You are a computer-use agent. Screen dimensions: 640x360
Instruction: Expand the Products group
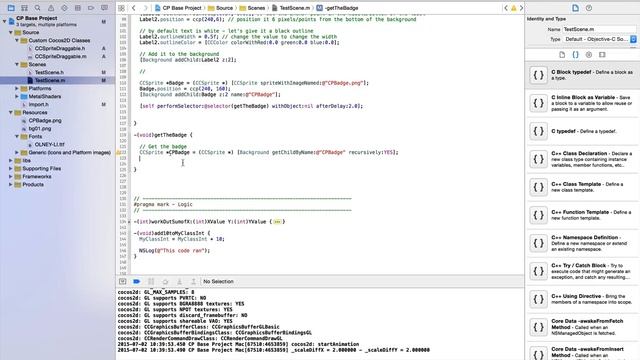pos(11,184)
